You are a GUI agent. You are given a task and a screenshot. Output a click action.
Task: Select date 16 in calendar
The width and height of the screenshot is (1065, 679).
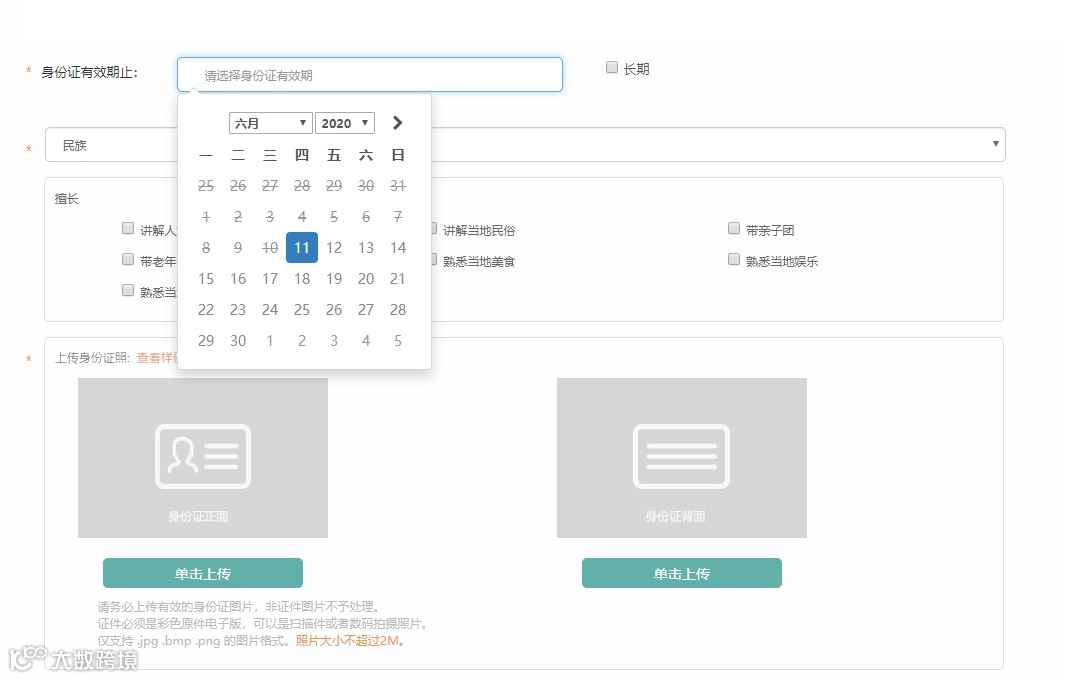238,279
